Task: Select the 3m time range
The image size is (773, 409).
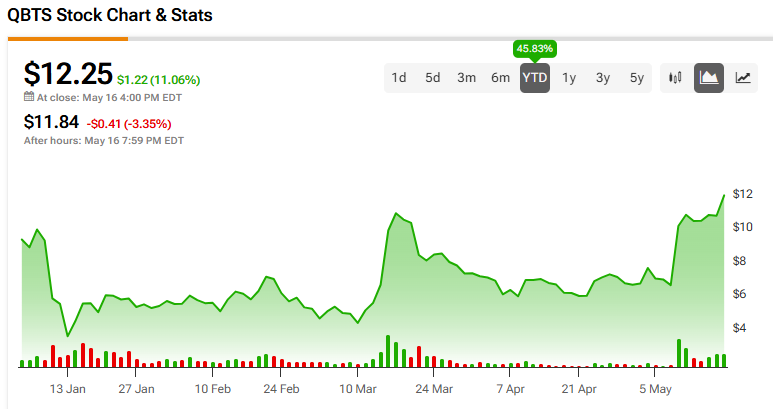Action: [x=466, y=78]
